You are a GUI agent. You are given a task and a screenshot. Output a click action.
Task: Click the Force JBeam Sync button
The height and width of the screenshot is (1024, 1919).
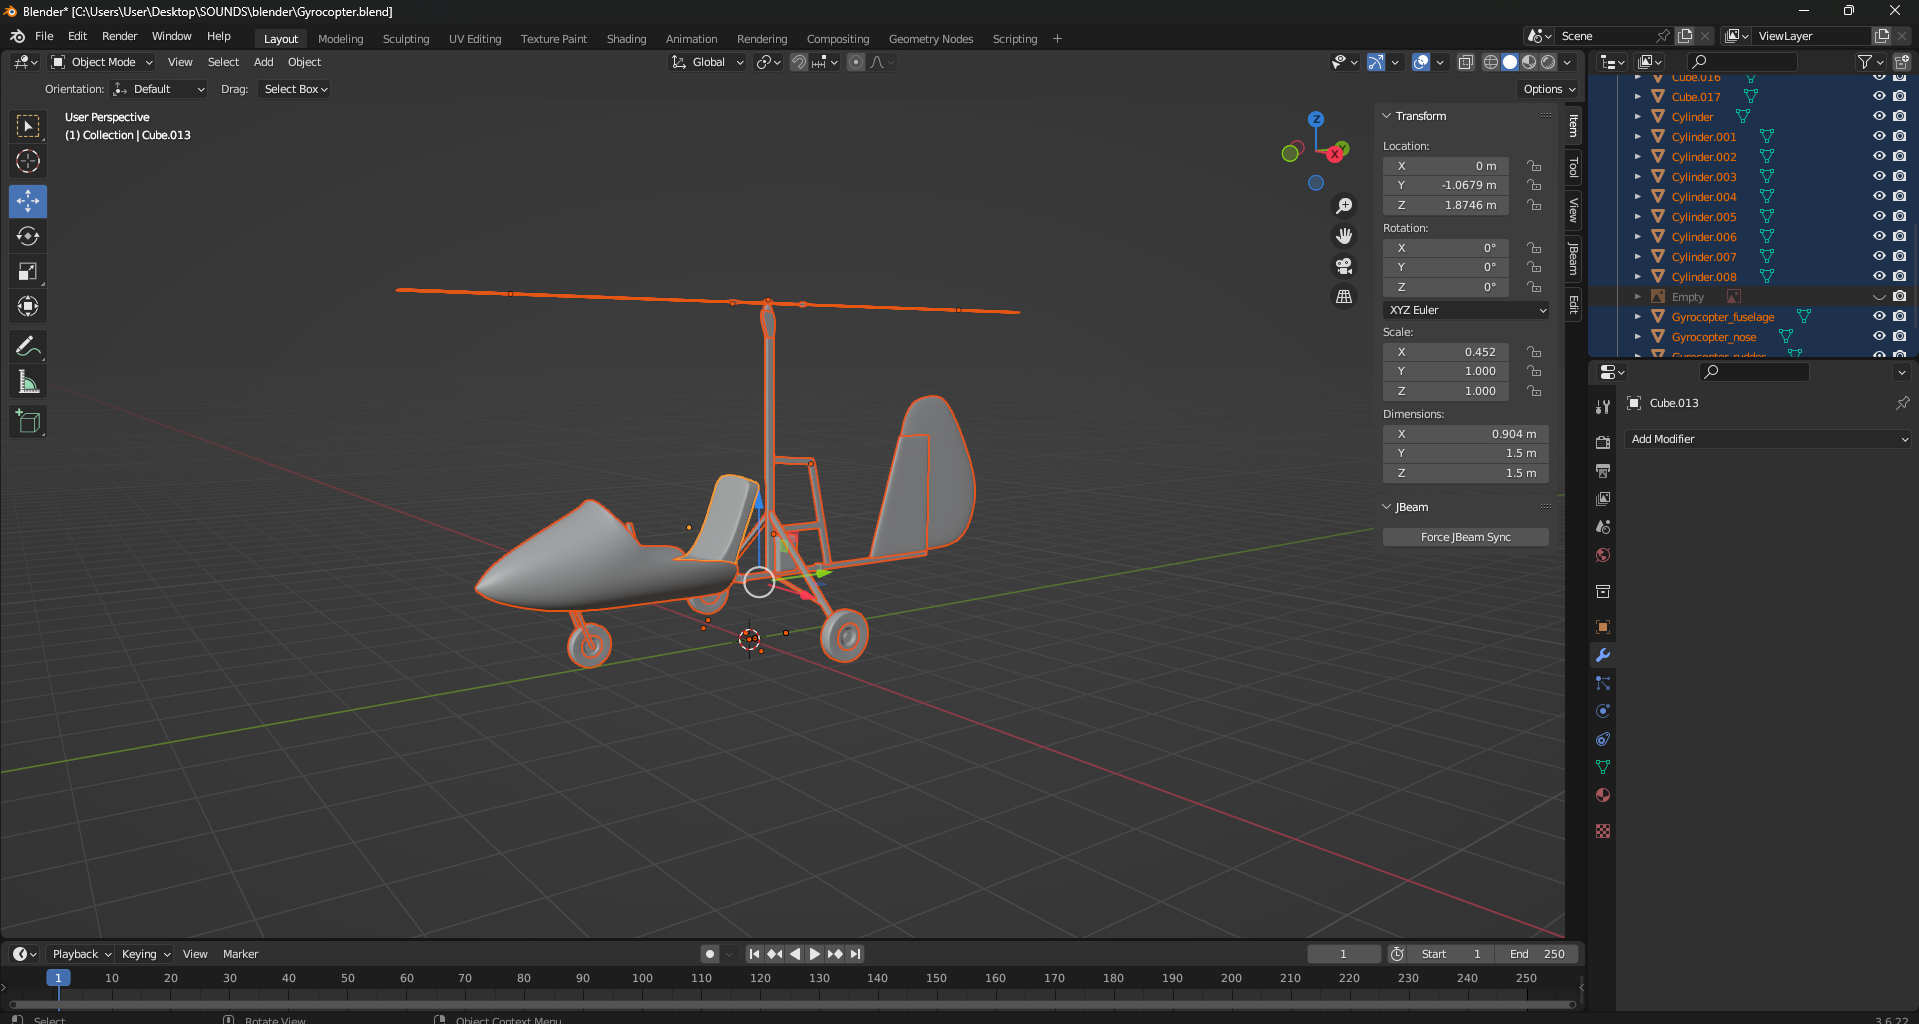click(1465, 537)
